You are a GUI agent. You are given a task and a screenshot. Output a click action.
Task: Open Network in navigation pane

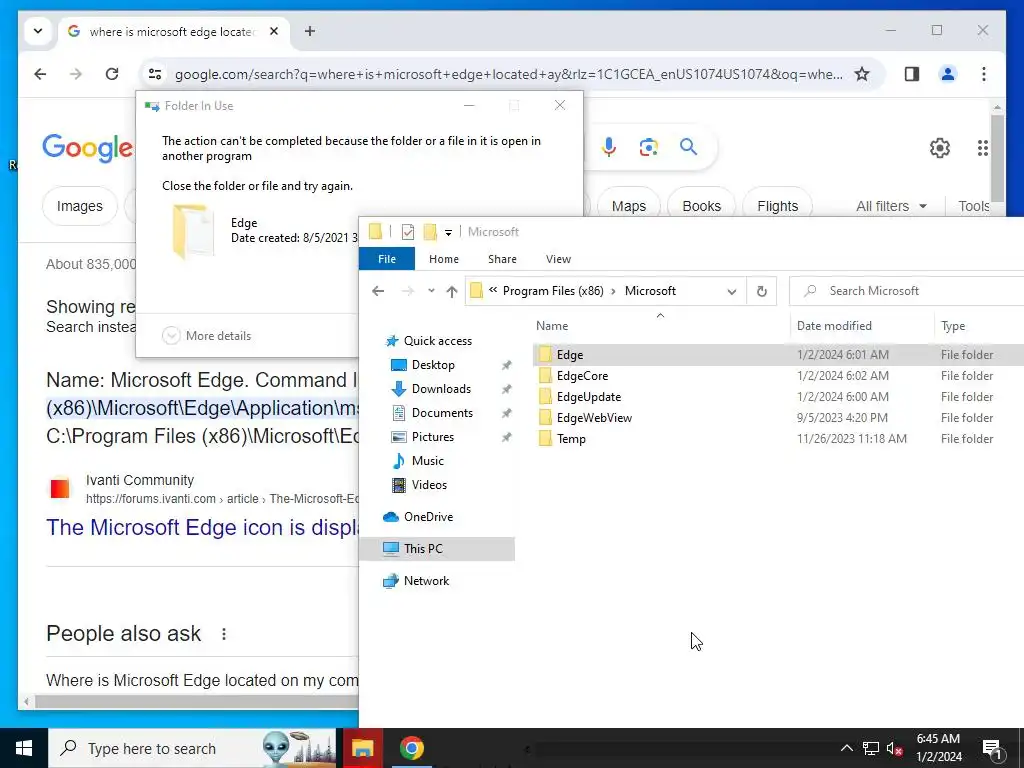coord(426,581)
